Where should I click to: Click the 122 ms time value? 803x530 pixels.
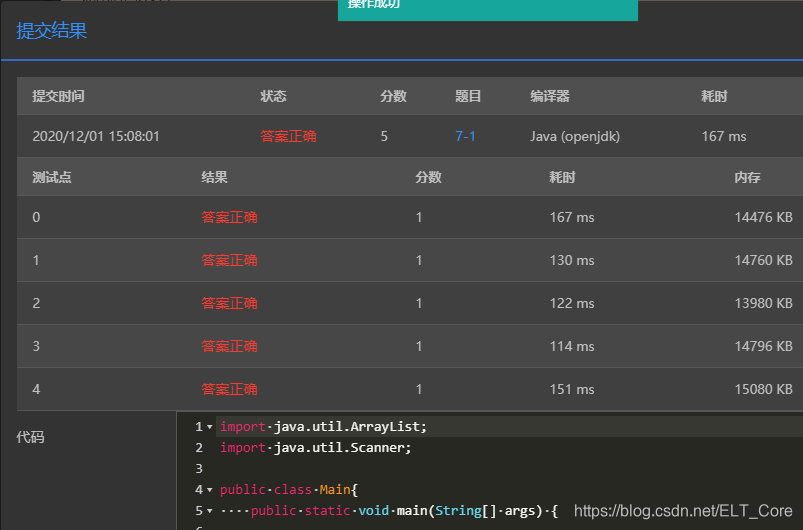(x=572, y=303)
